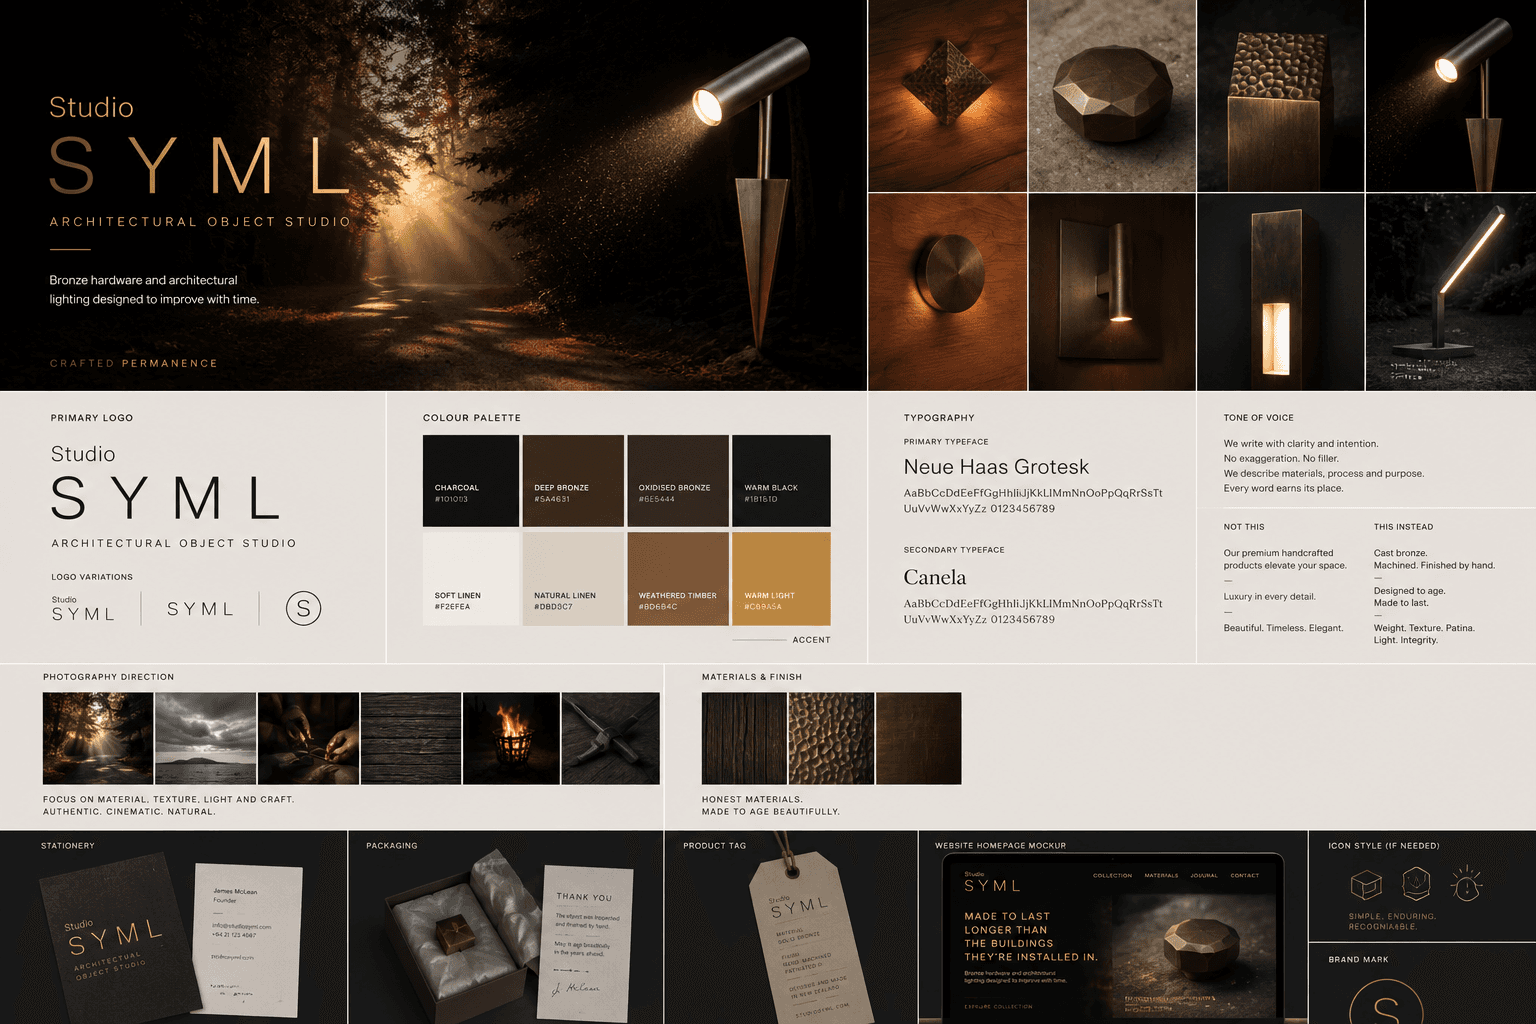Click the Architectural Object Studio hero subtitle

[x=200, y=222]
